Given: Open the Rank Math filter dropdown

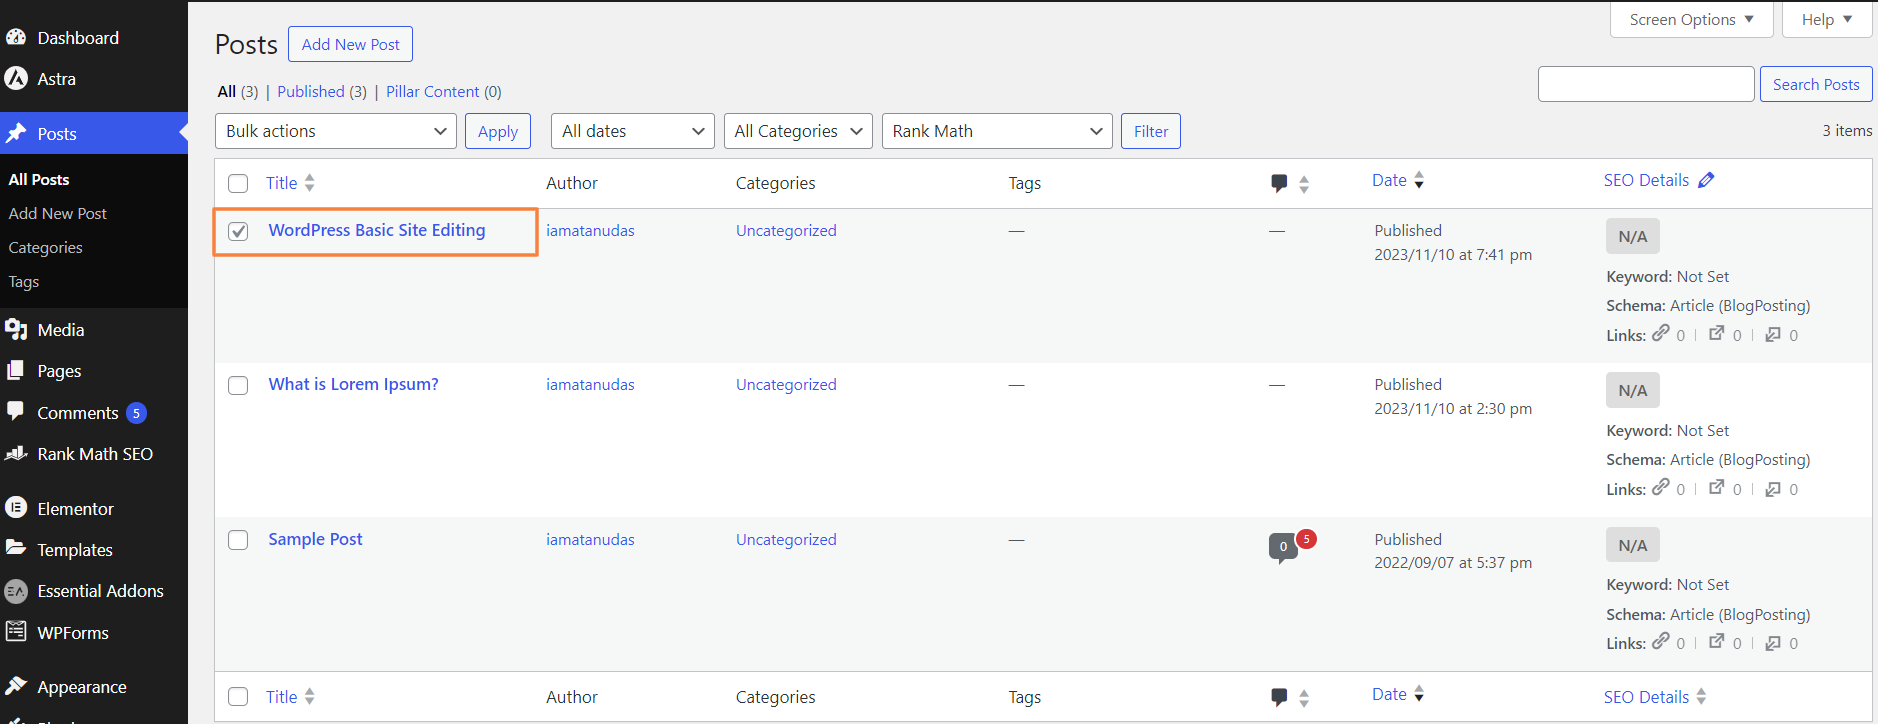Looking at the screenshot, I should (997, 131).
